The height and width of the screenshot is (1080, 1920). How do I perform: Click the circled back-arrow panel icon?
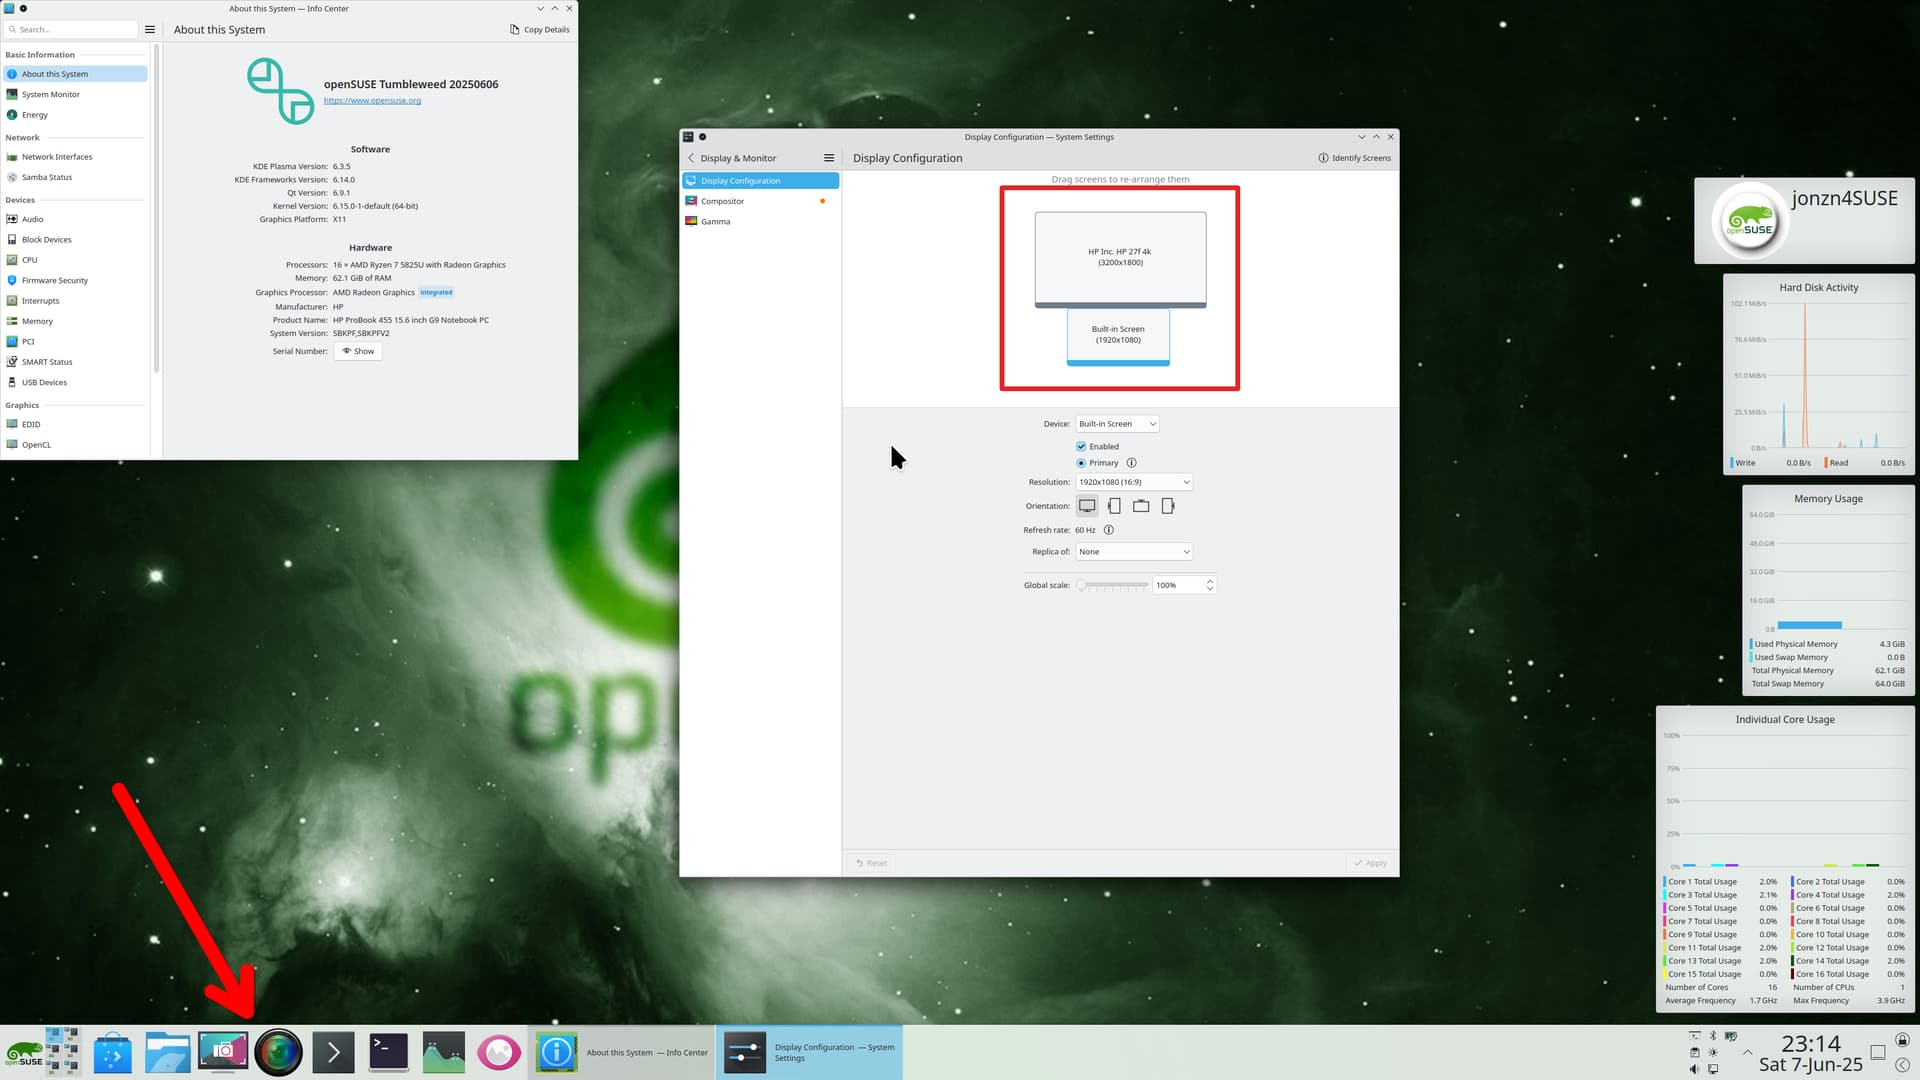click(x=1902, y=1065)
